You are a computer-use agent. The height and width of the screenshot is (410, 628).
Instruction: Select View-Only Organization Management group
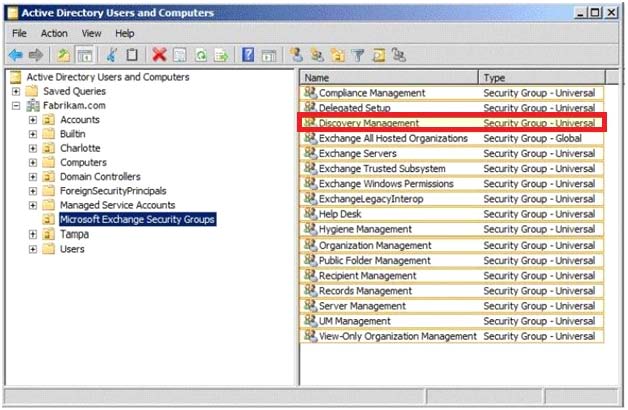pyautogui.click(x=452, y=336)
